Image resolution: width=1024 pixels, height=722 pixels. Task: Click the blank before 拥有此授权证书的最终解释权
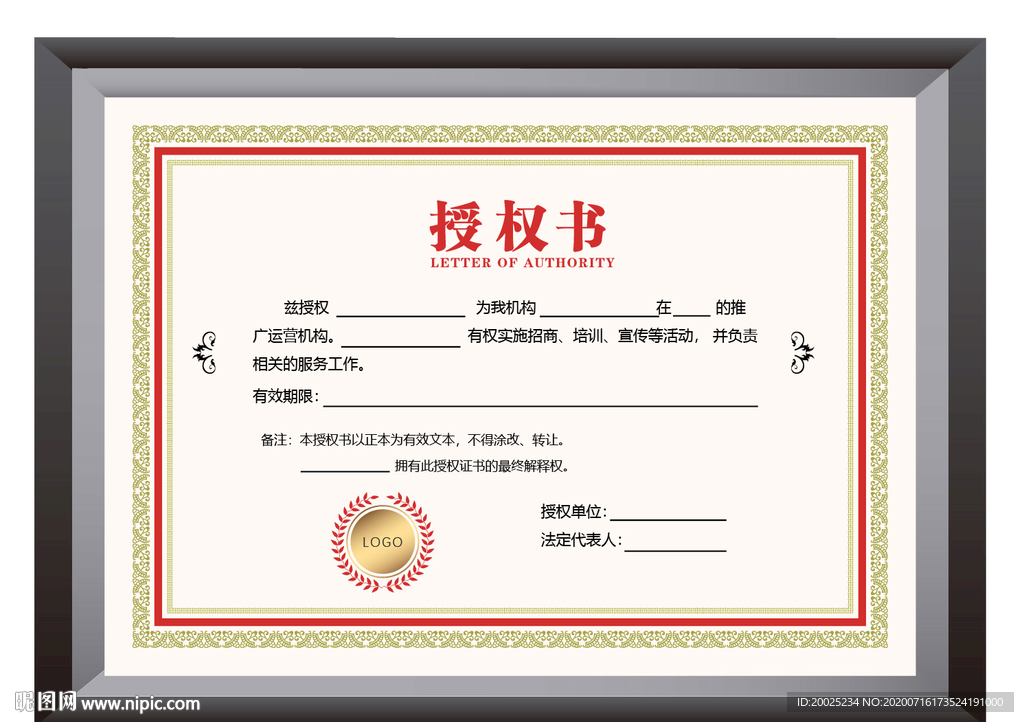click(345, 471)
